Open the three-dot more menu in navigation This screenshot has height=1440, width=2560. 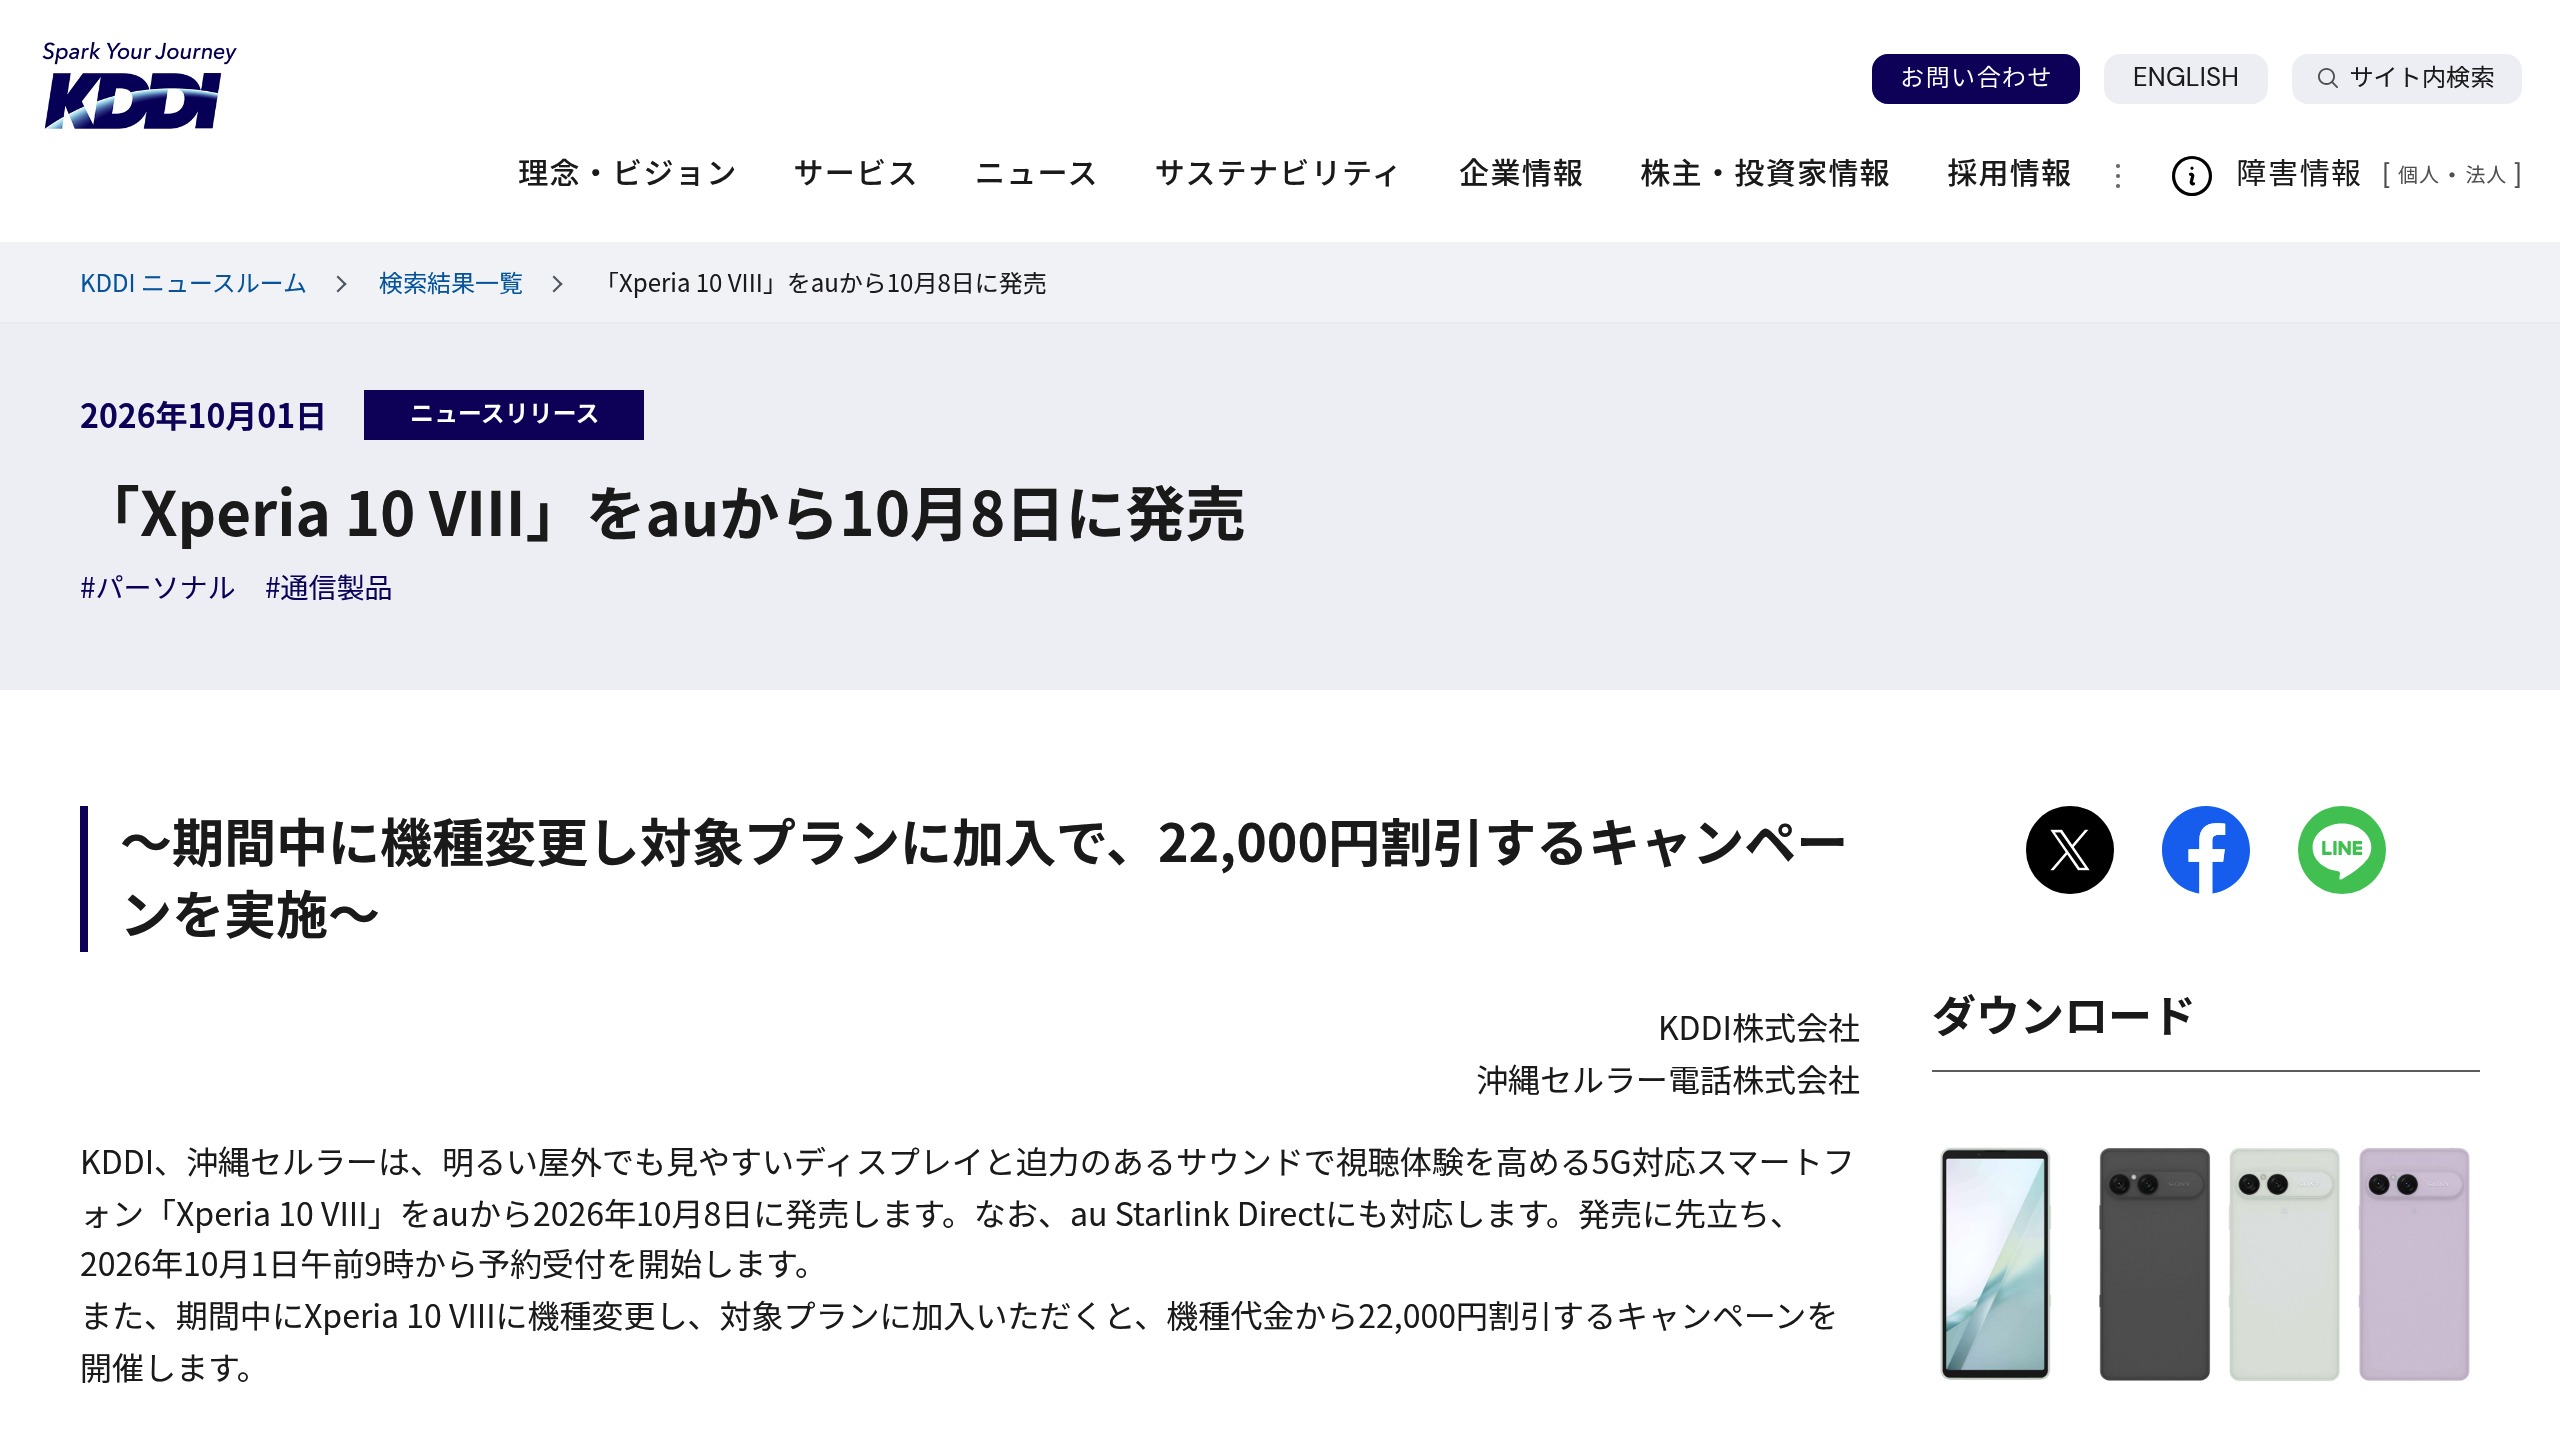2118,176
